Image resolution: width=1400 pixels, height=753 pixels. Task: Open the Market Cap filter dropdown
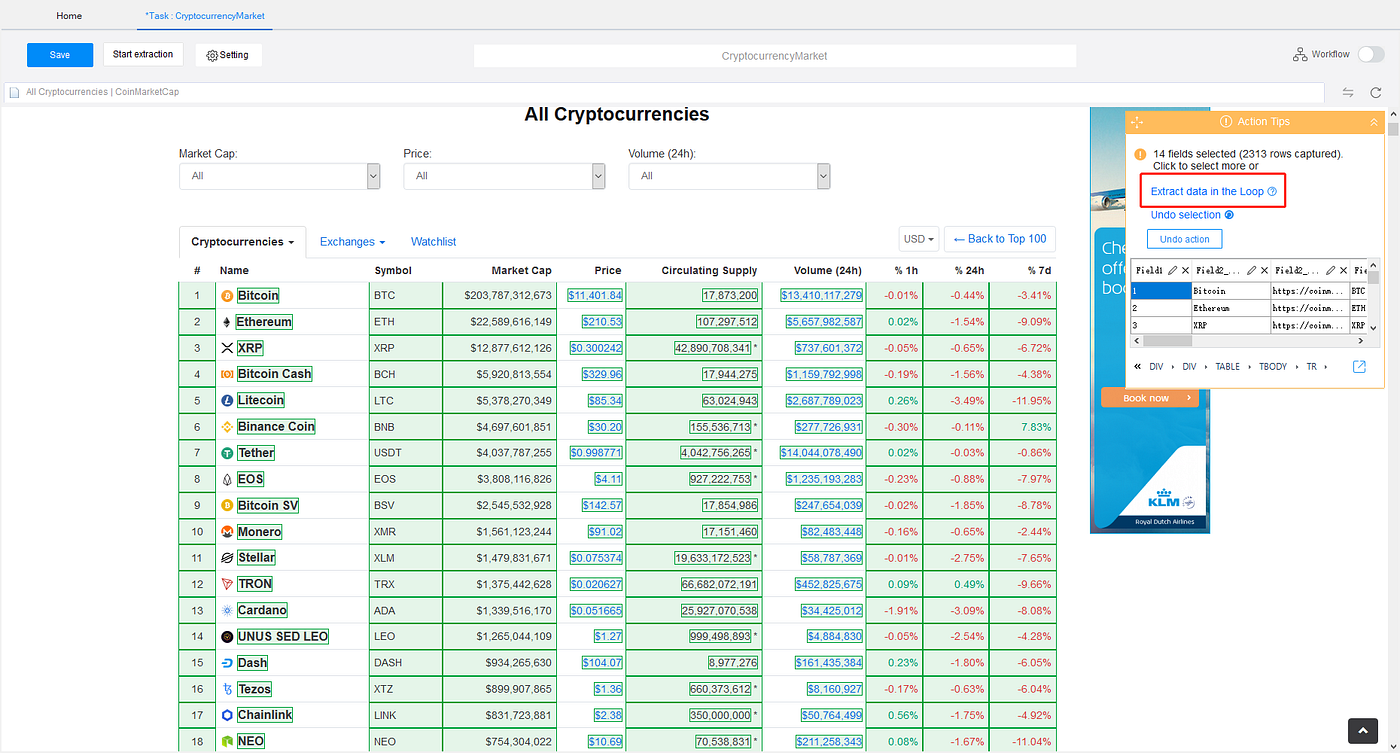tap(280, 176)
